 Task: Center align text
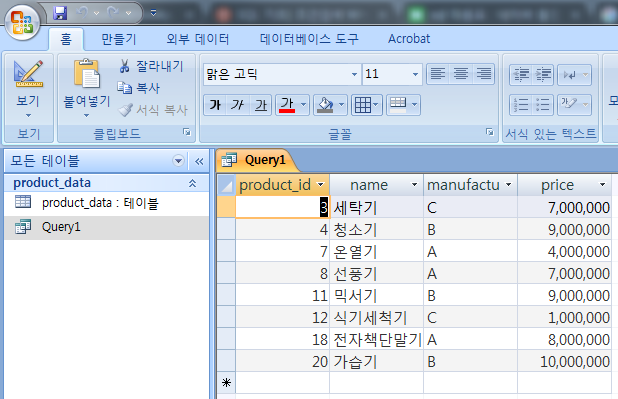[x=461, y=74]
